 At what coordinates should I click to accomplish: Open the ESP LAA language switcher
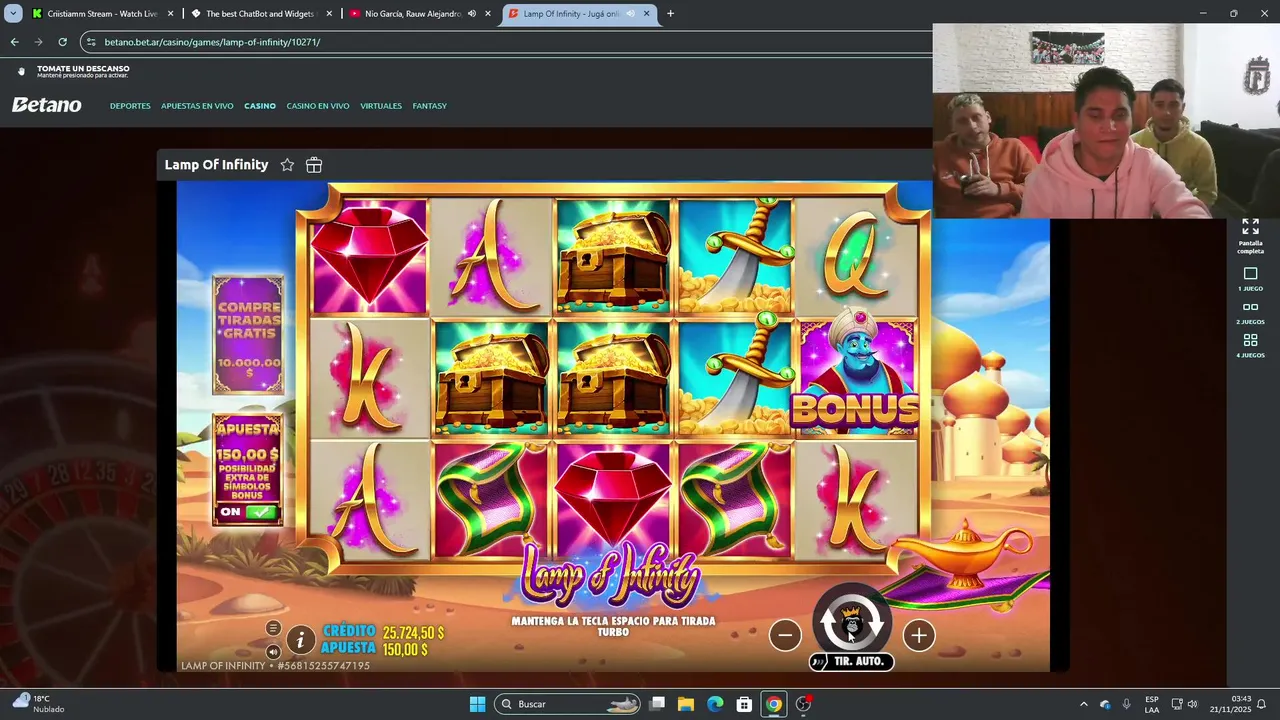[x=1152, y=704]
